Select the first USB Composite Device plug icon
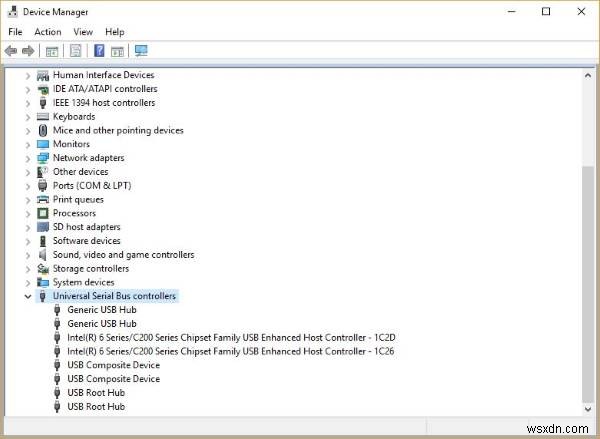The width and height of the screenshot is (600, 439). tap(57, 365)
